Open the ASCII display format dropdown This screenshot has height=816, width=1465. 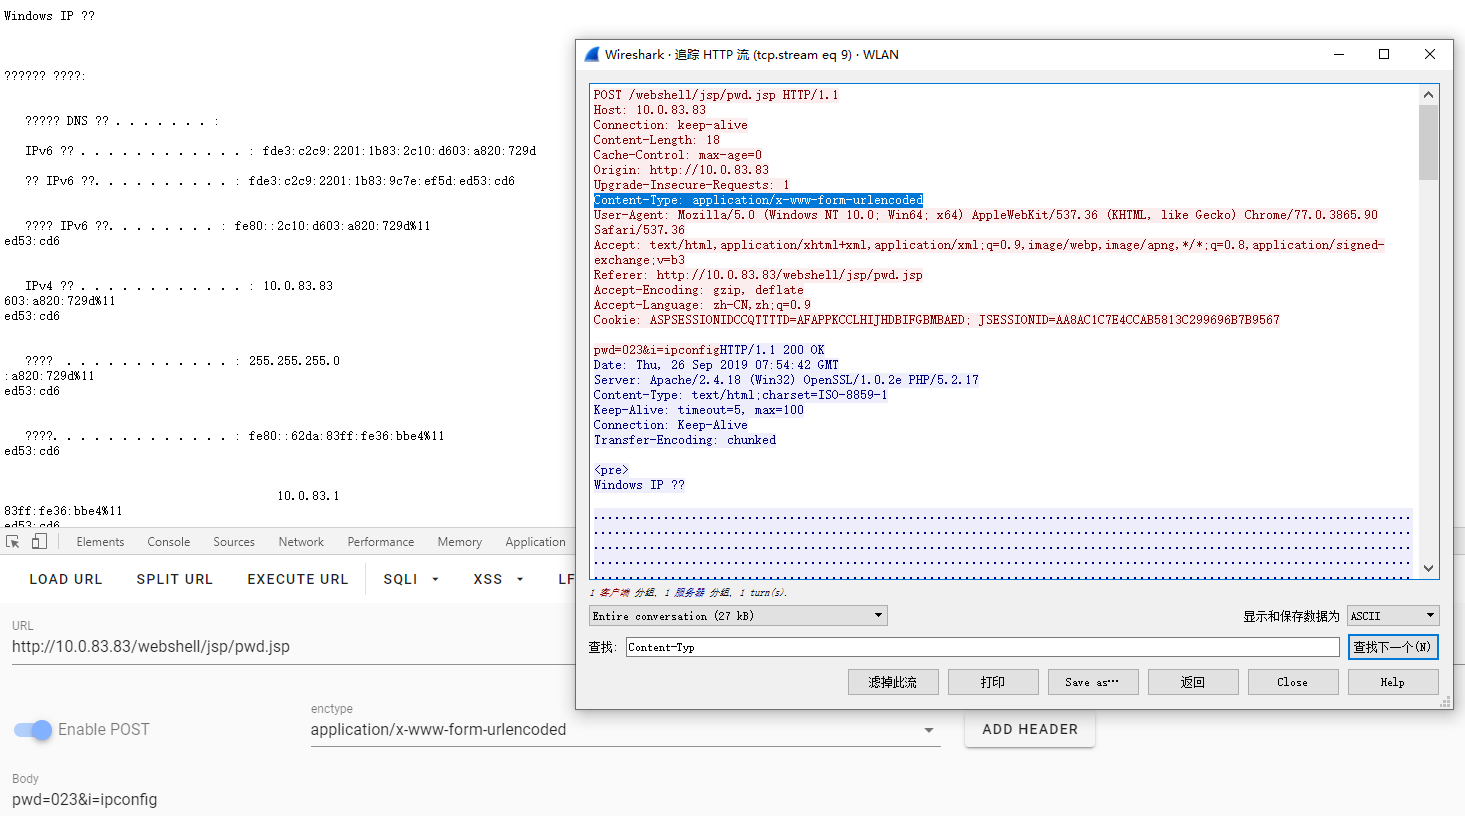[x=1393, y=616]
